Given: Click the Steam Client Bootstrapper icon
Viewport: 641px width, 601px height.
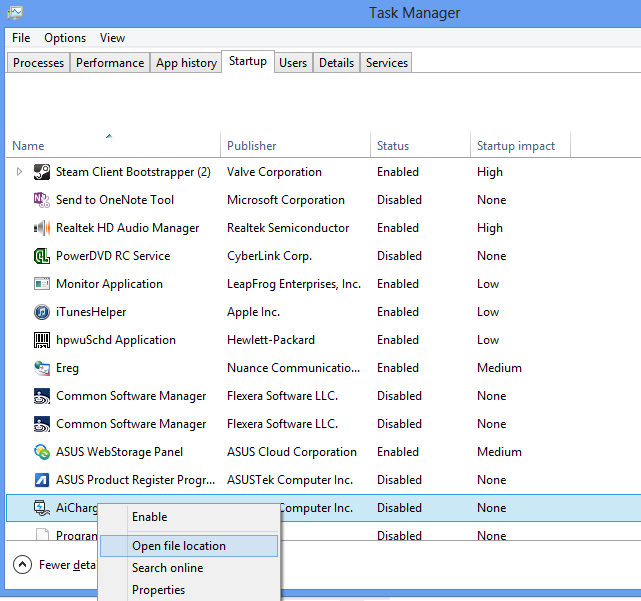Looking at the screenshot, I should click(42, 172).
